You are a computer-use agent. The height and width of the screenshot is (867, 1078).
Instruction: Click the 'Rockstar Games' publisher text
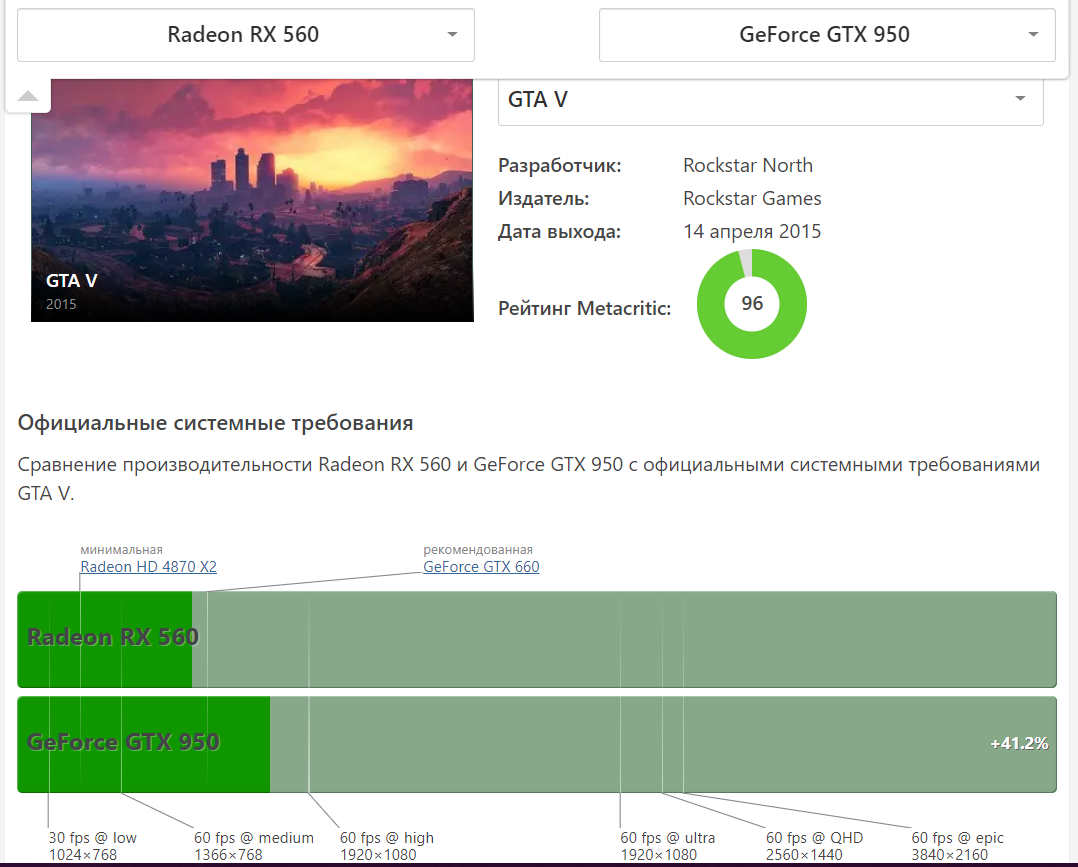coord(752,198)
